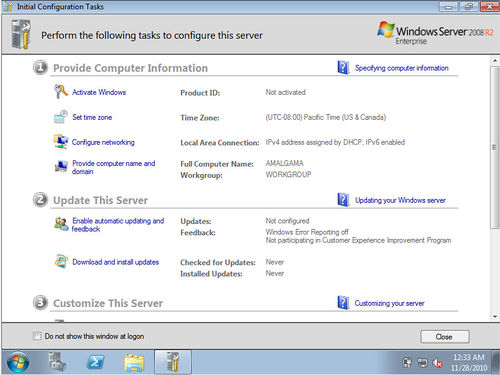Click the Windows Error Reporting off text

307,232
